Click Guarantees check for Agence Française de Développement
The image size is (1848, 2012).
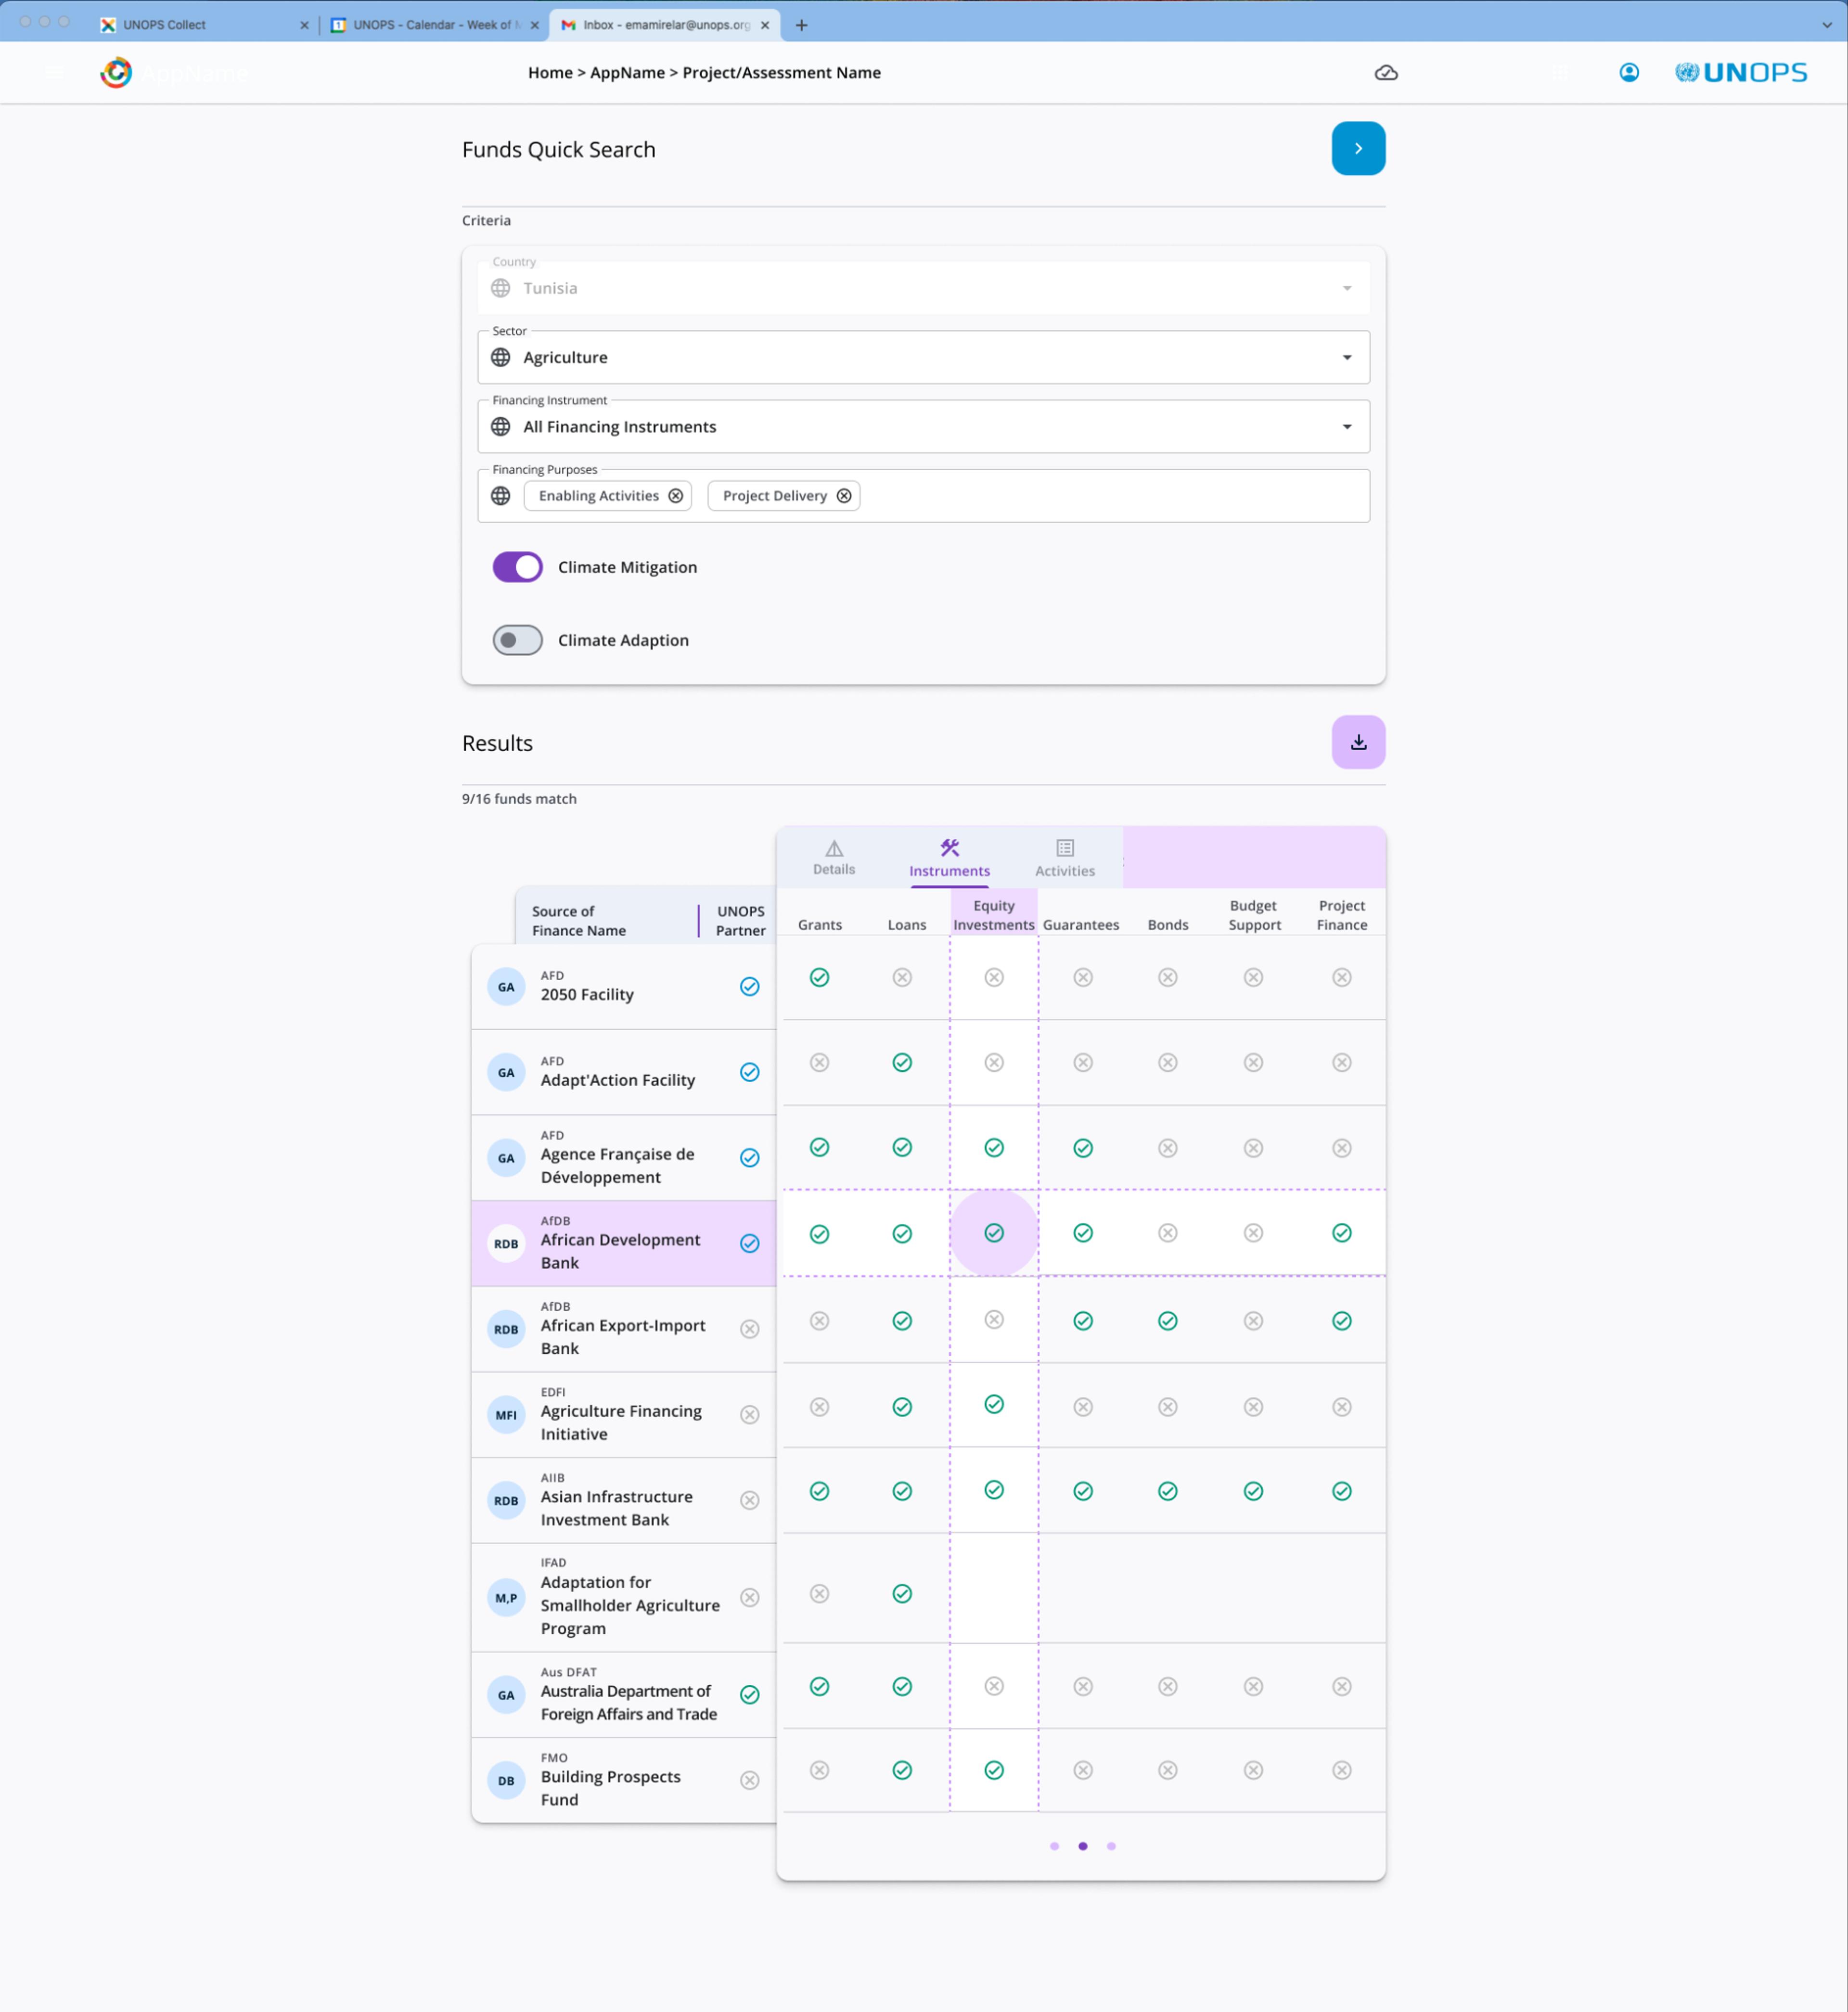pyautogui.click(x=1083, y=1148)
